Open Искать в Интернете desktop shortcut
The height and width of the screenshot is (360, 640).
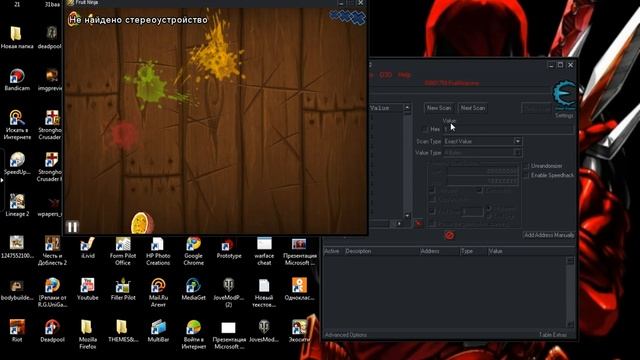(x=17, y=125)
